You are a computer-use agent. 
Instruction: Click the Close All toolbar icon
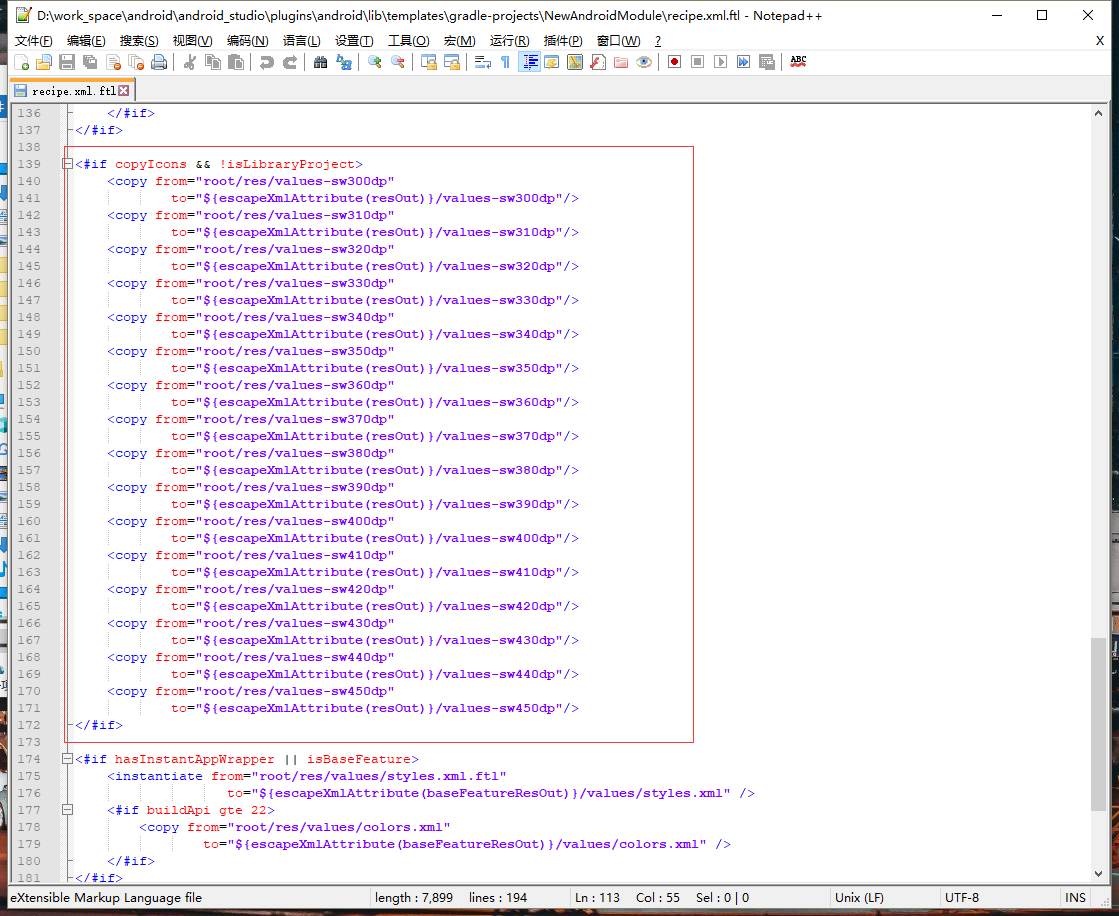[x=136, y=63]
